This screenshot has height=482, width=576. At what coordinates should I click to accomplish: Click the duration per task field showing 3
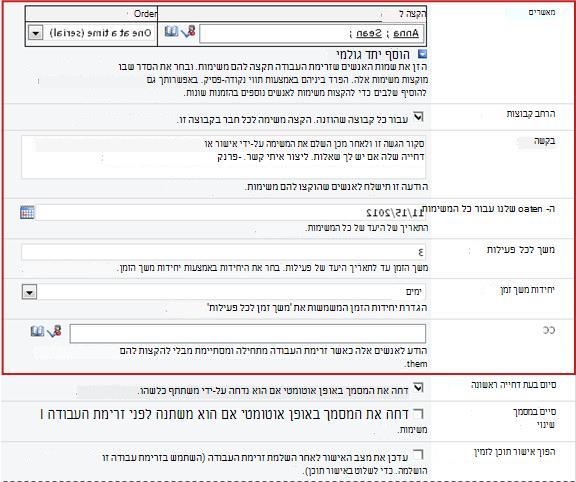(223, 252)
